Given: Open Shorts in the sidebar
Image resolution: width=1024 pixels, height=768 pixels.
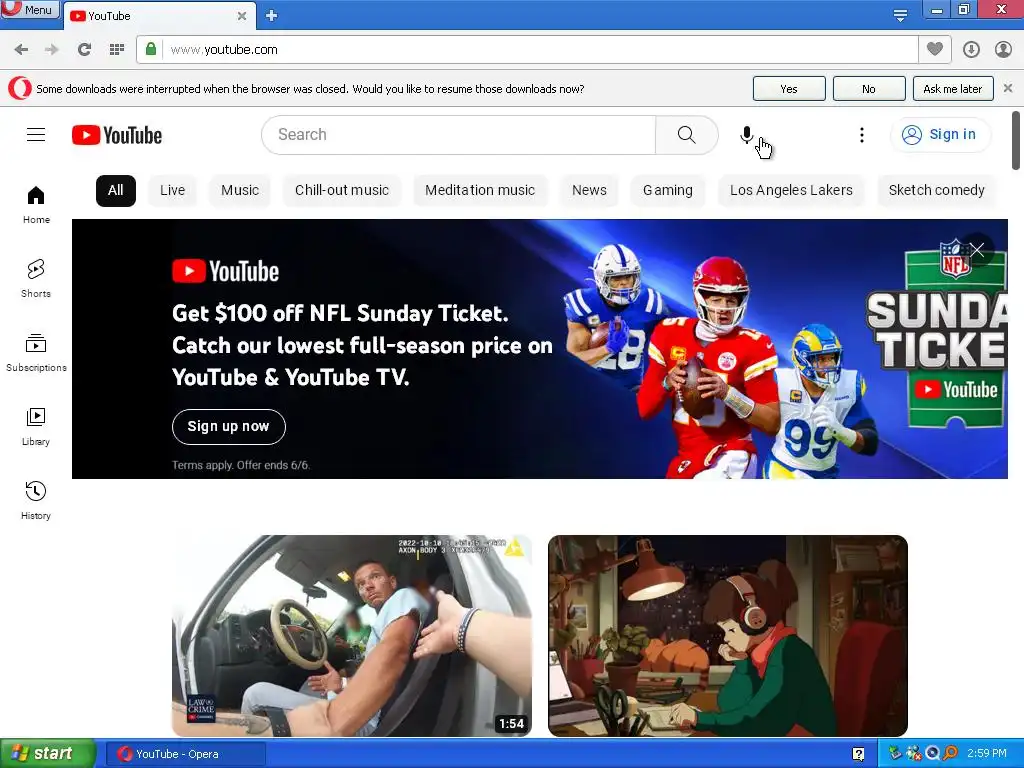Looking at the screenshot, I should (36, 279).
